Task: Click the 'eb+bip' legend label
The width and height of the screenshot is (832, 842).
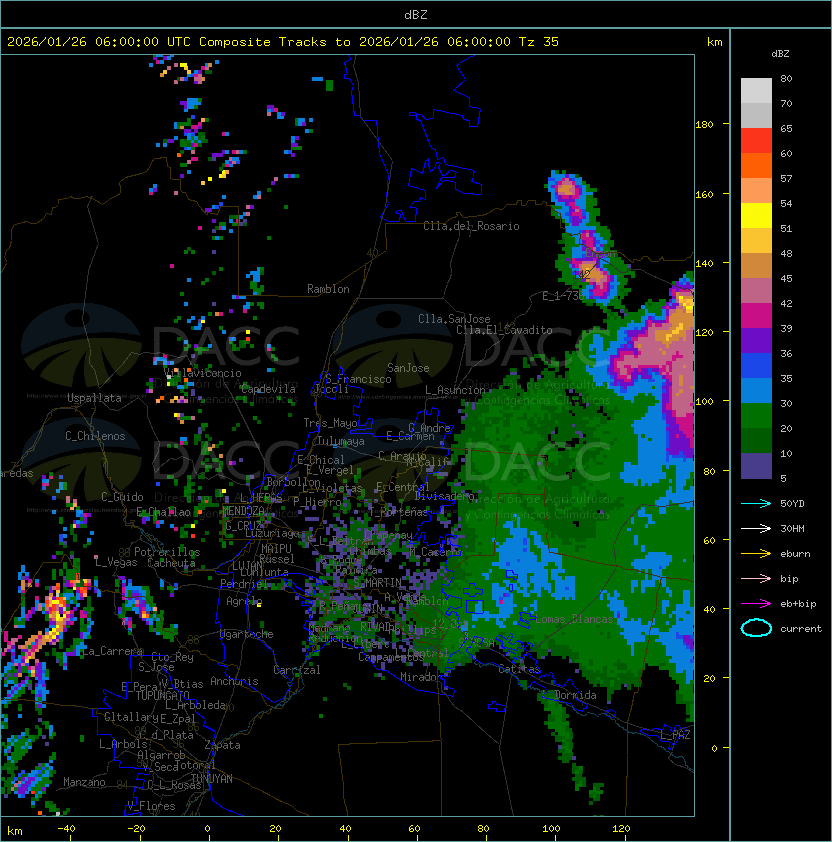Action: [798, 604]
